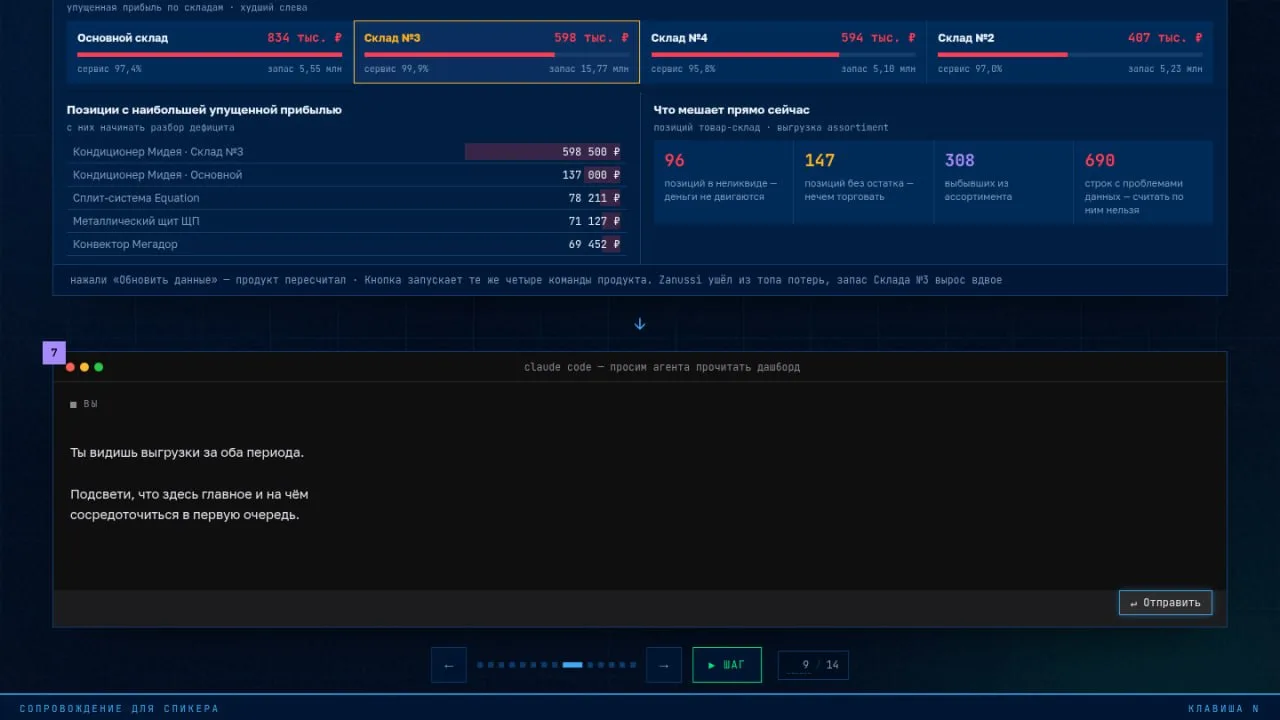Click the total slides count 14
The image size is (1280, 720).
[832, 665]
